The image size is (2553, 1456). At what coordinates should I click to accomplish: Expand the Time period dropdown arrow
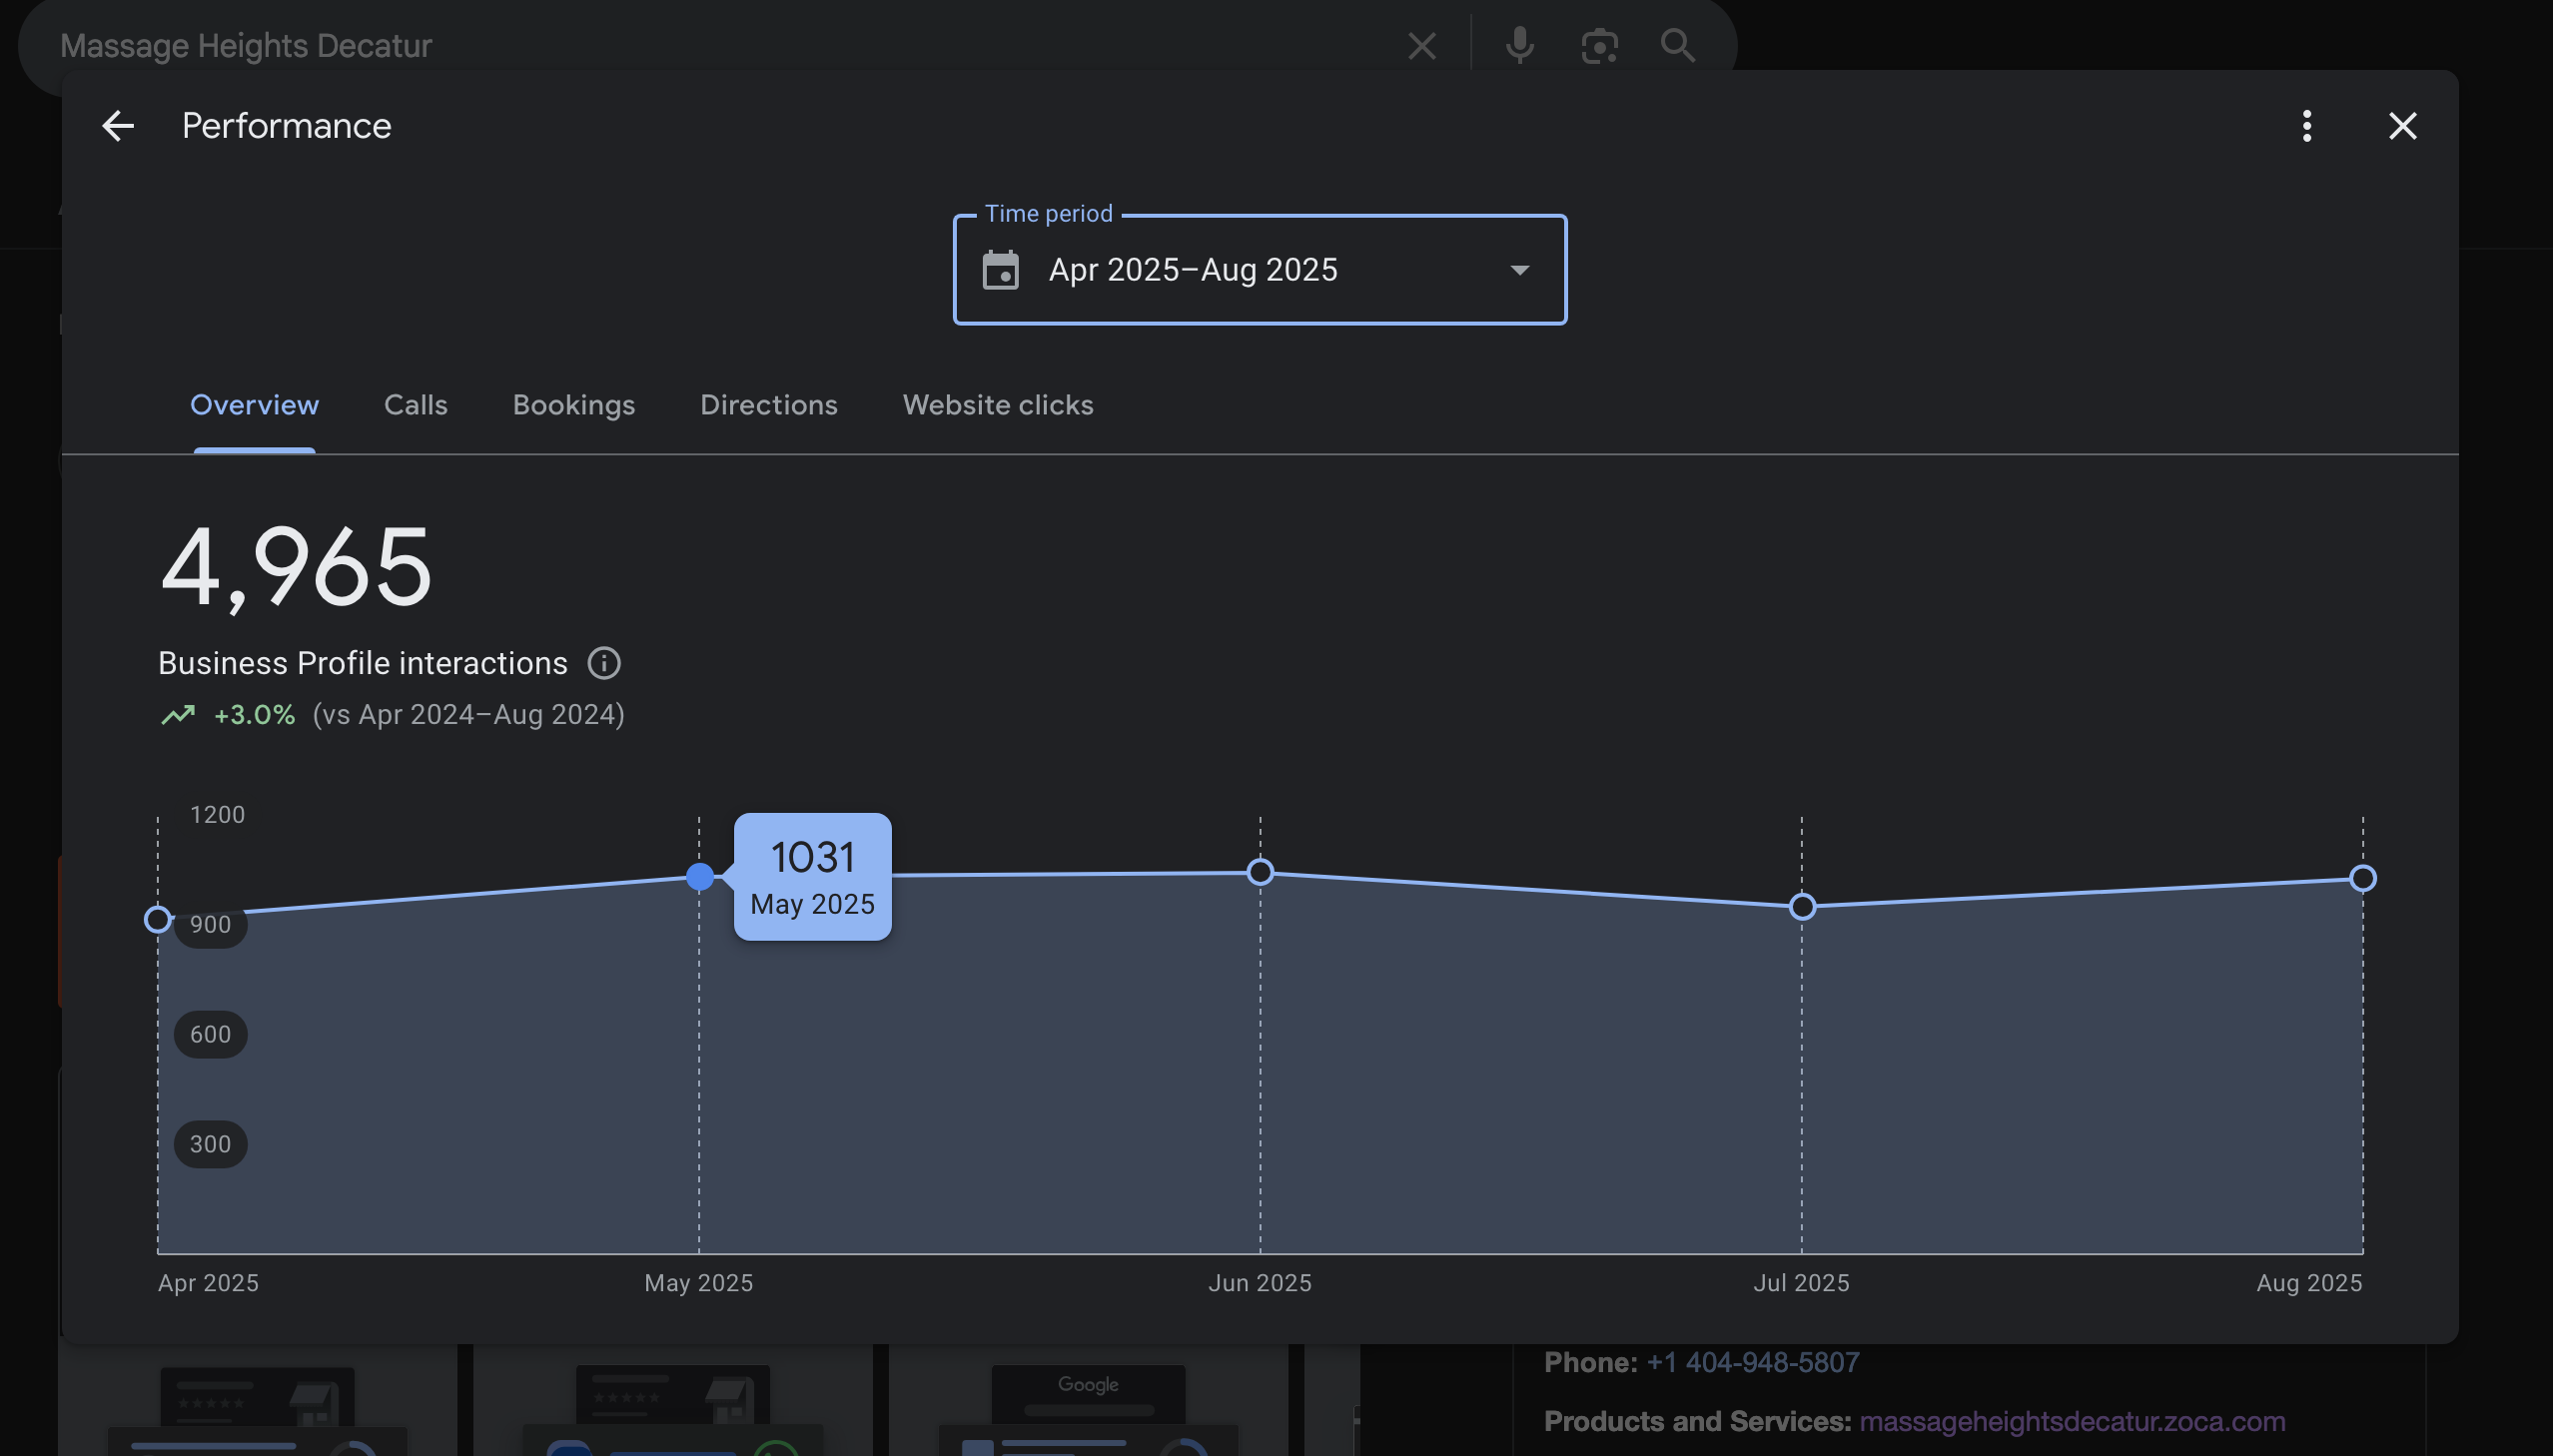coord(1519,270)
